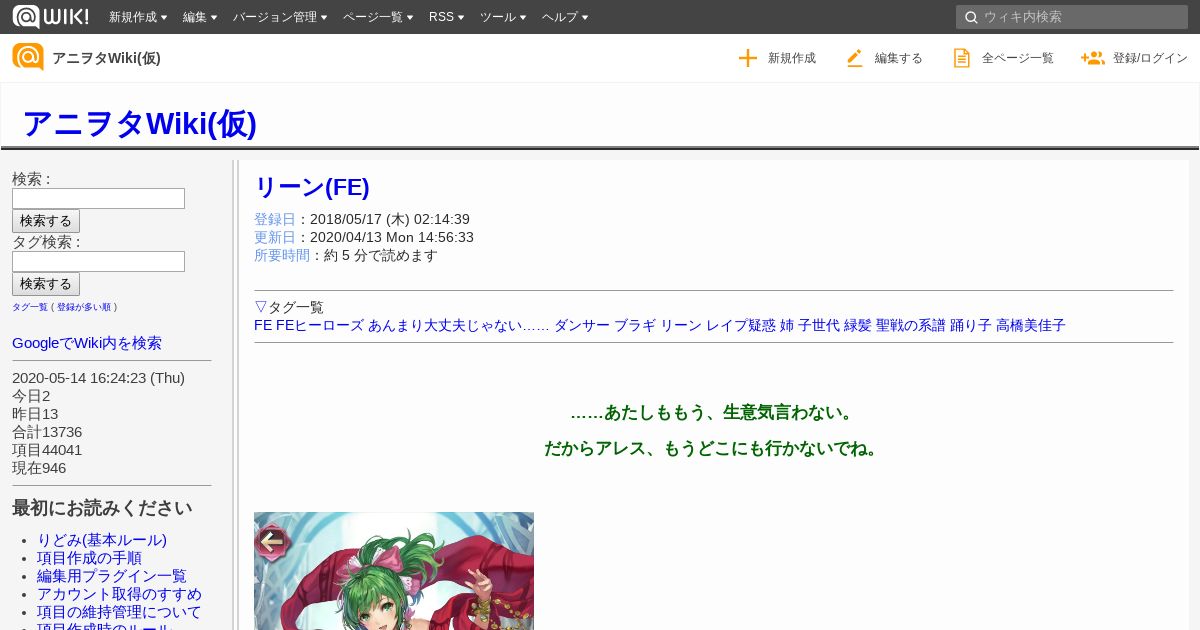Click the 検索 text input in sidebar

click(x=98, y=198)
